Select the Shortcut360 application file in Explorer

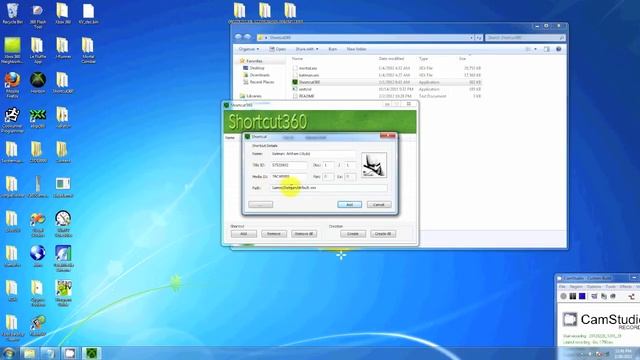(x=387, y=82)
